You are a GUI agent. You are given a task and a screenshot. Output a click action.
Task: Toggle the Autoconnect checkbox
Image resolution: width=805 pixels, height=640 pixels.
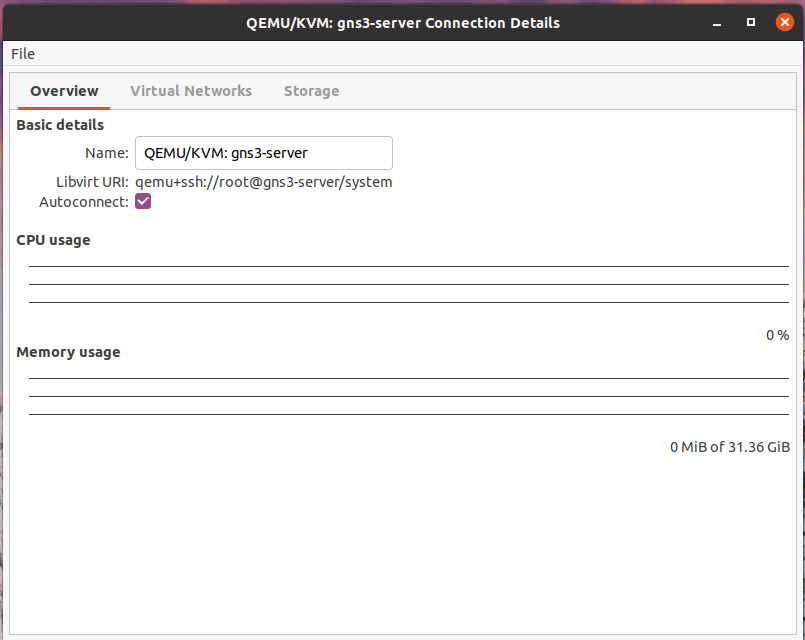tap(143, 202)
